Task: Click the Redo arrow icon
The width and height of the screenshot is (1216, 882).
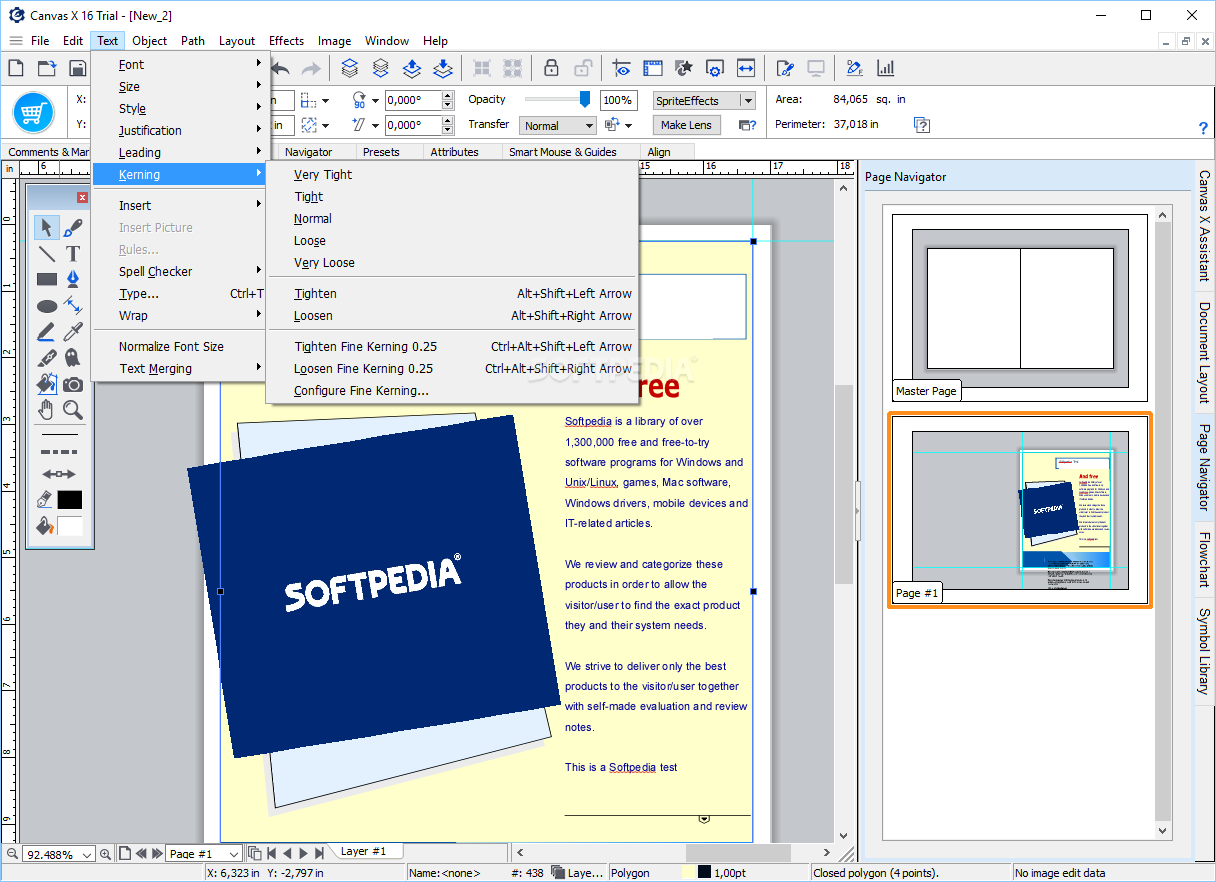Action: pos(311,68)
